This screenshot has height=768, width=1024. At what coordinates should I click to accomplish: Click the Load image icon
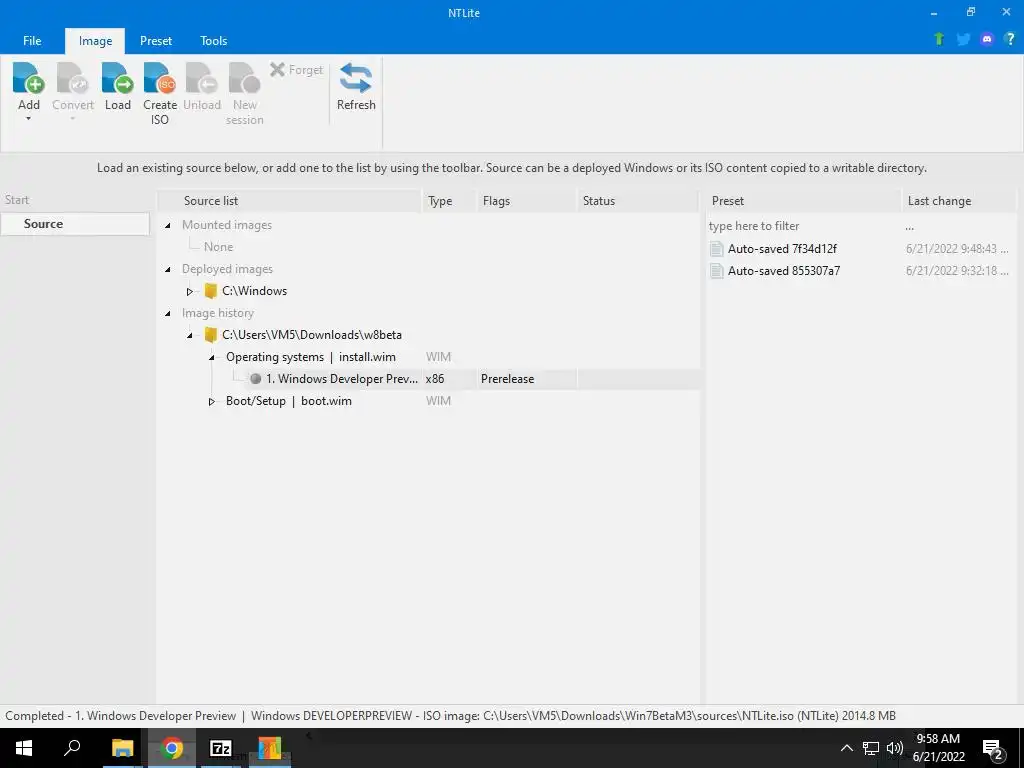click(118, 78)
